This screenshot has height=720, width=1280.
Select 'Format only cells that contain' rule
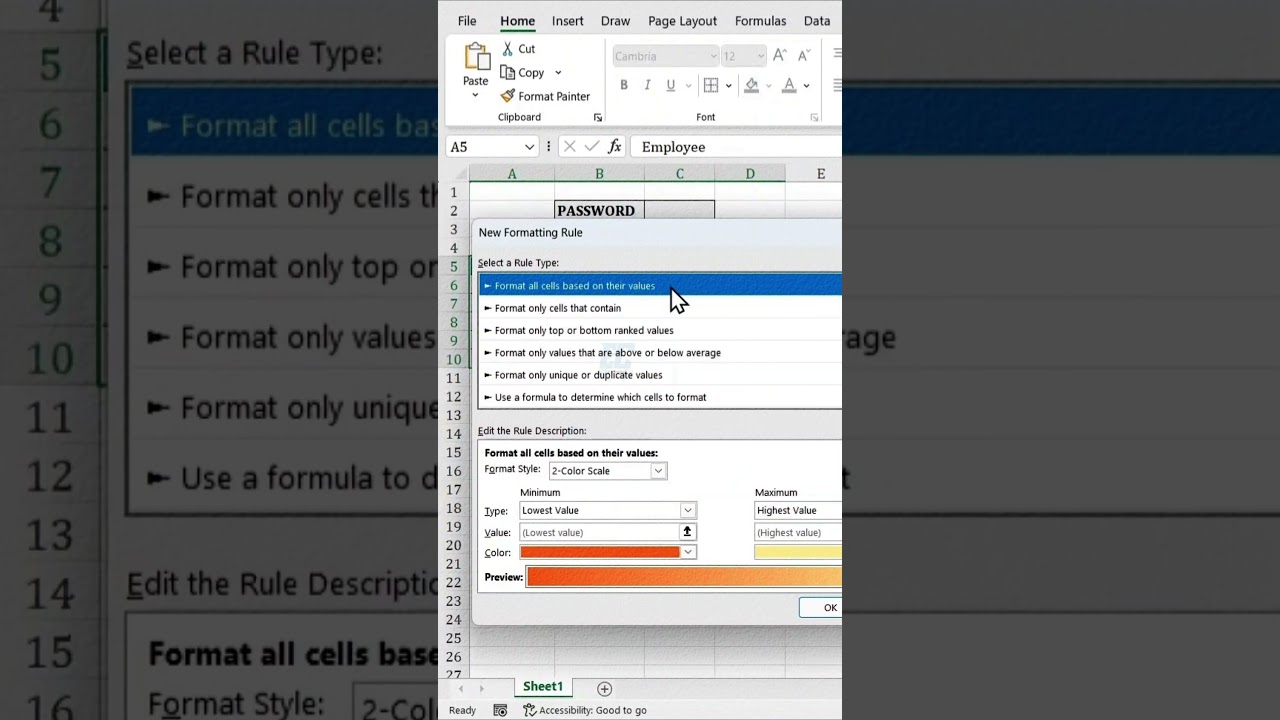tap(661, 308)
